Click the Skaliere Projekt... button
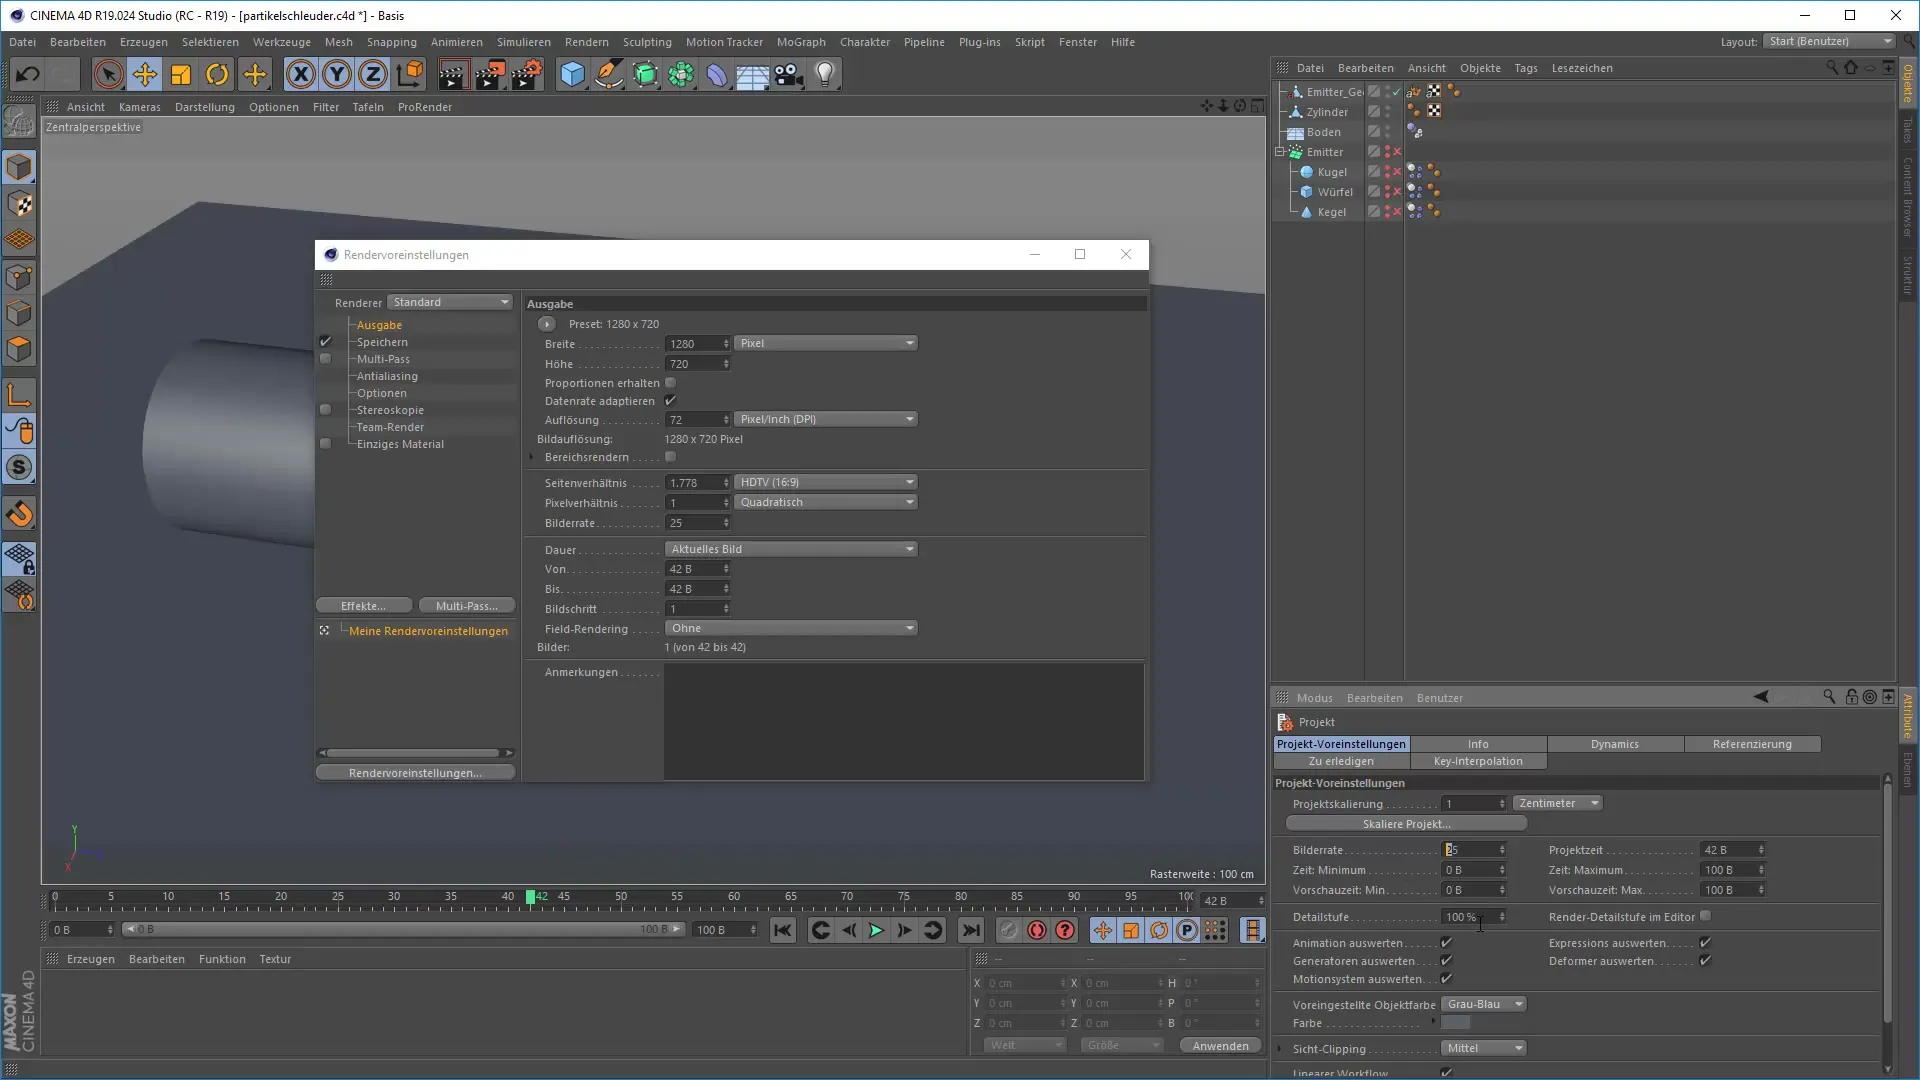This screenshot has height=1080, width=1920. (x=1406, y=824)
